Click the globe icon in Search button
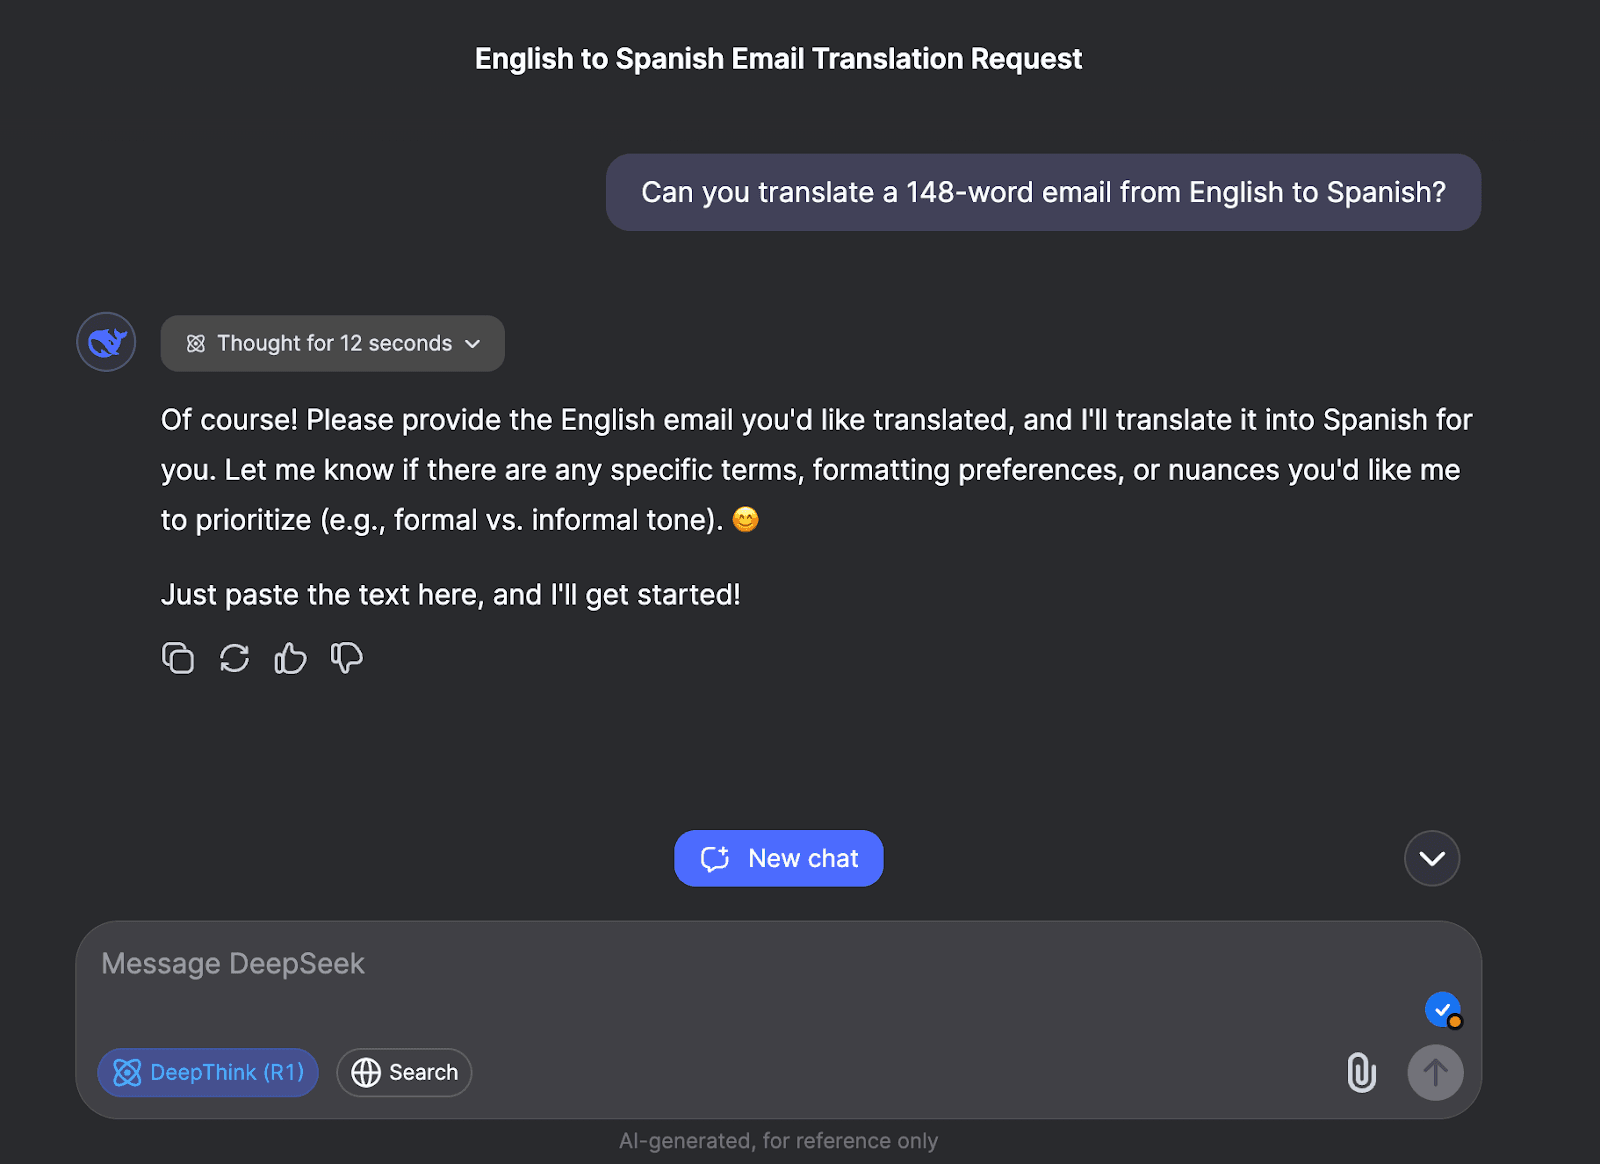The width and height of the screenshot is (1600, 1164). click(366, 1072)
